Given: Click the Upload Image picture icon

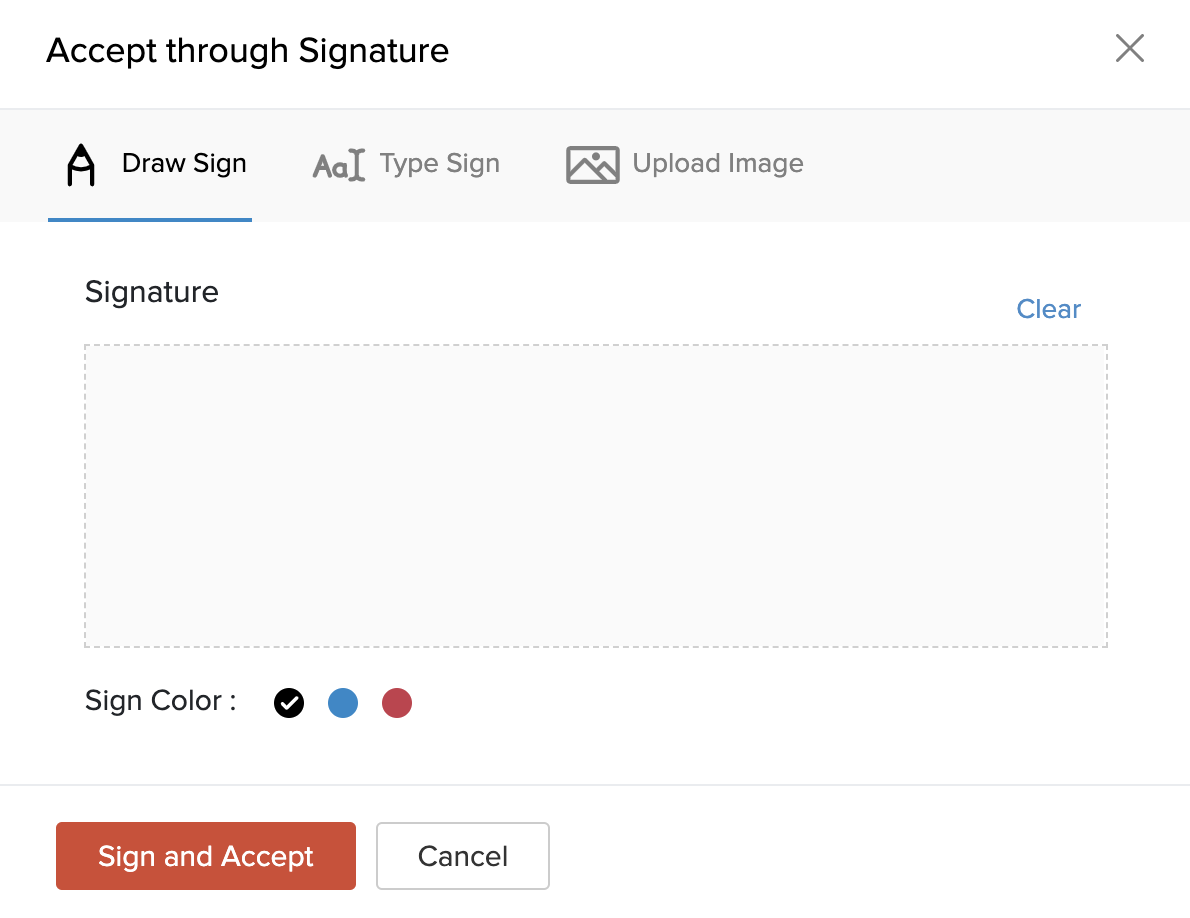Looking at the screenshot, I should pyautogui.click(x=592, y=165).
